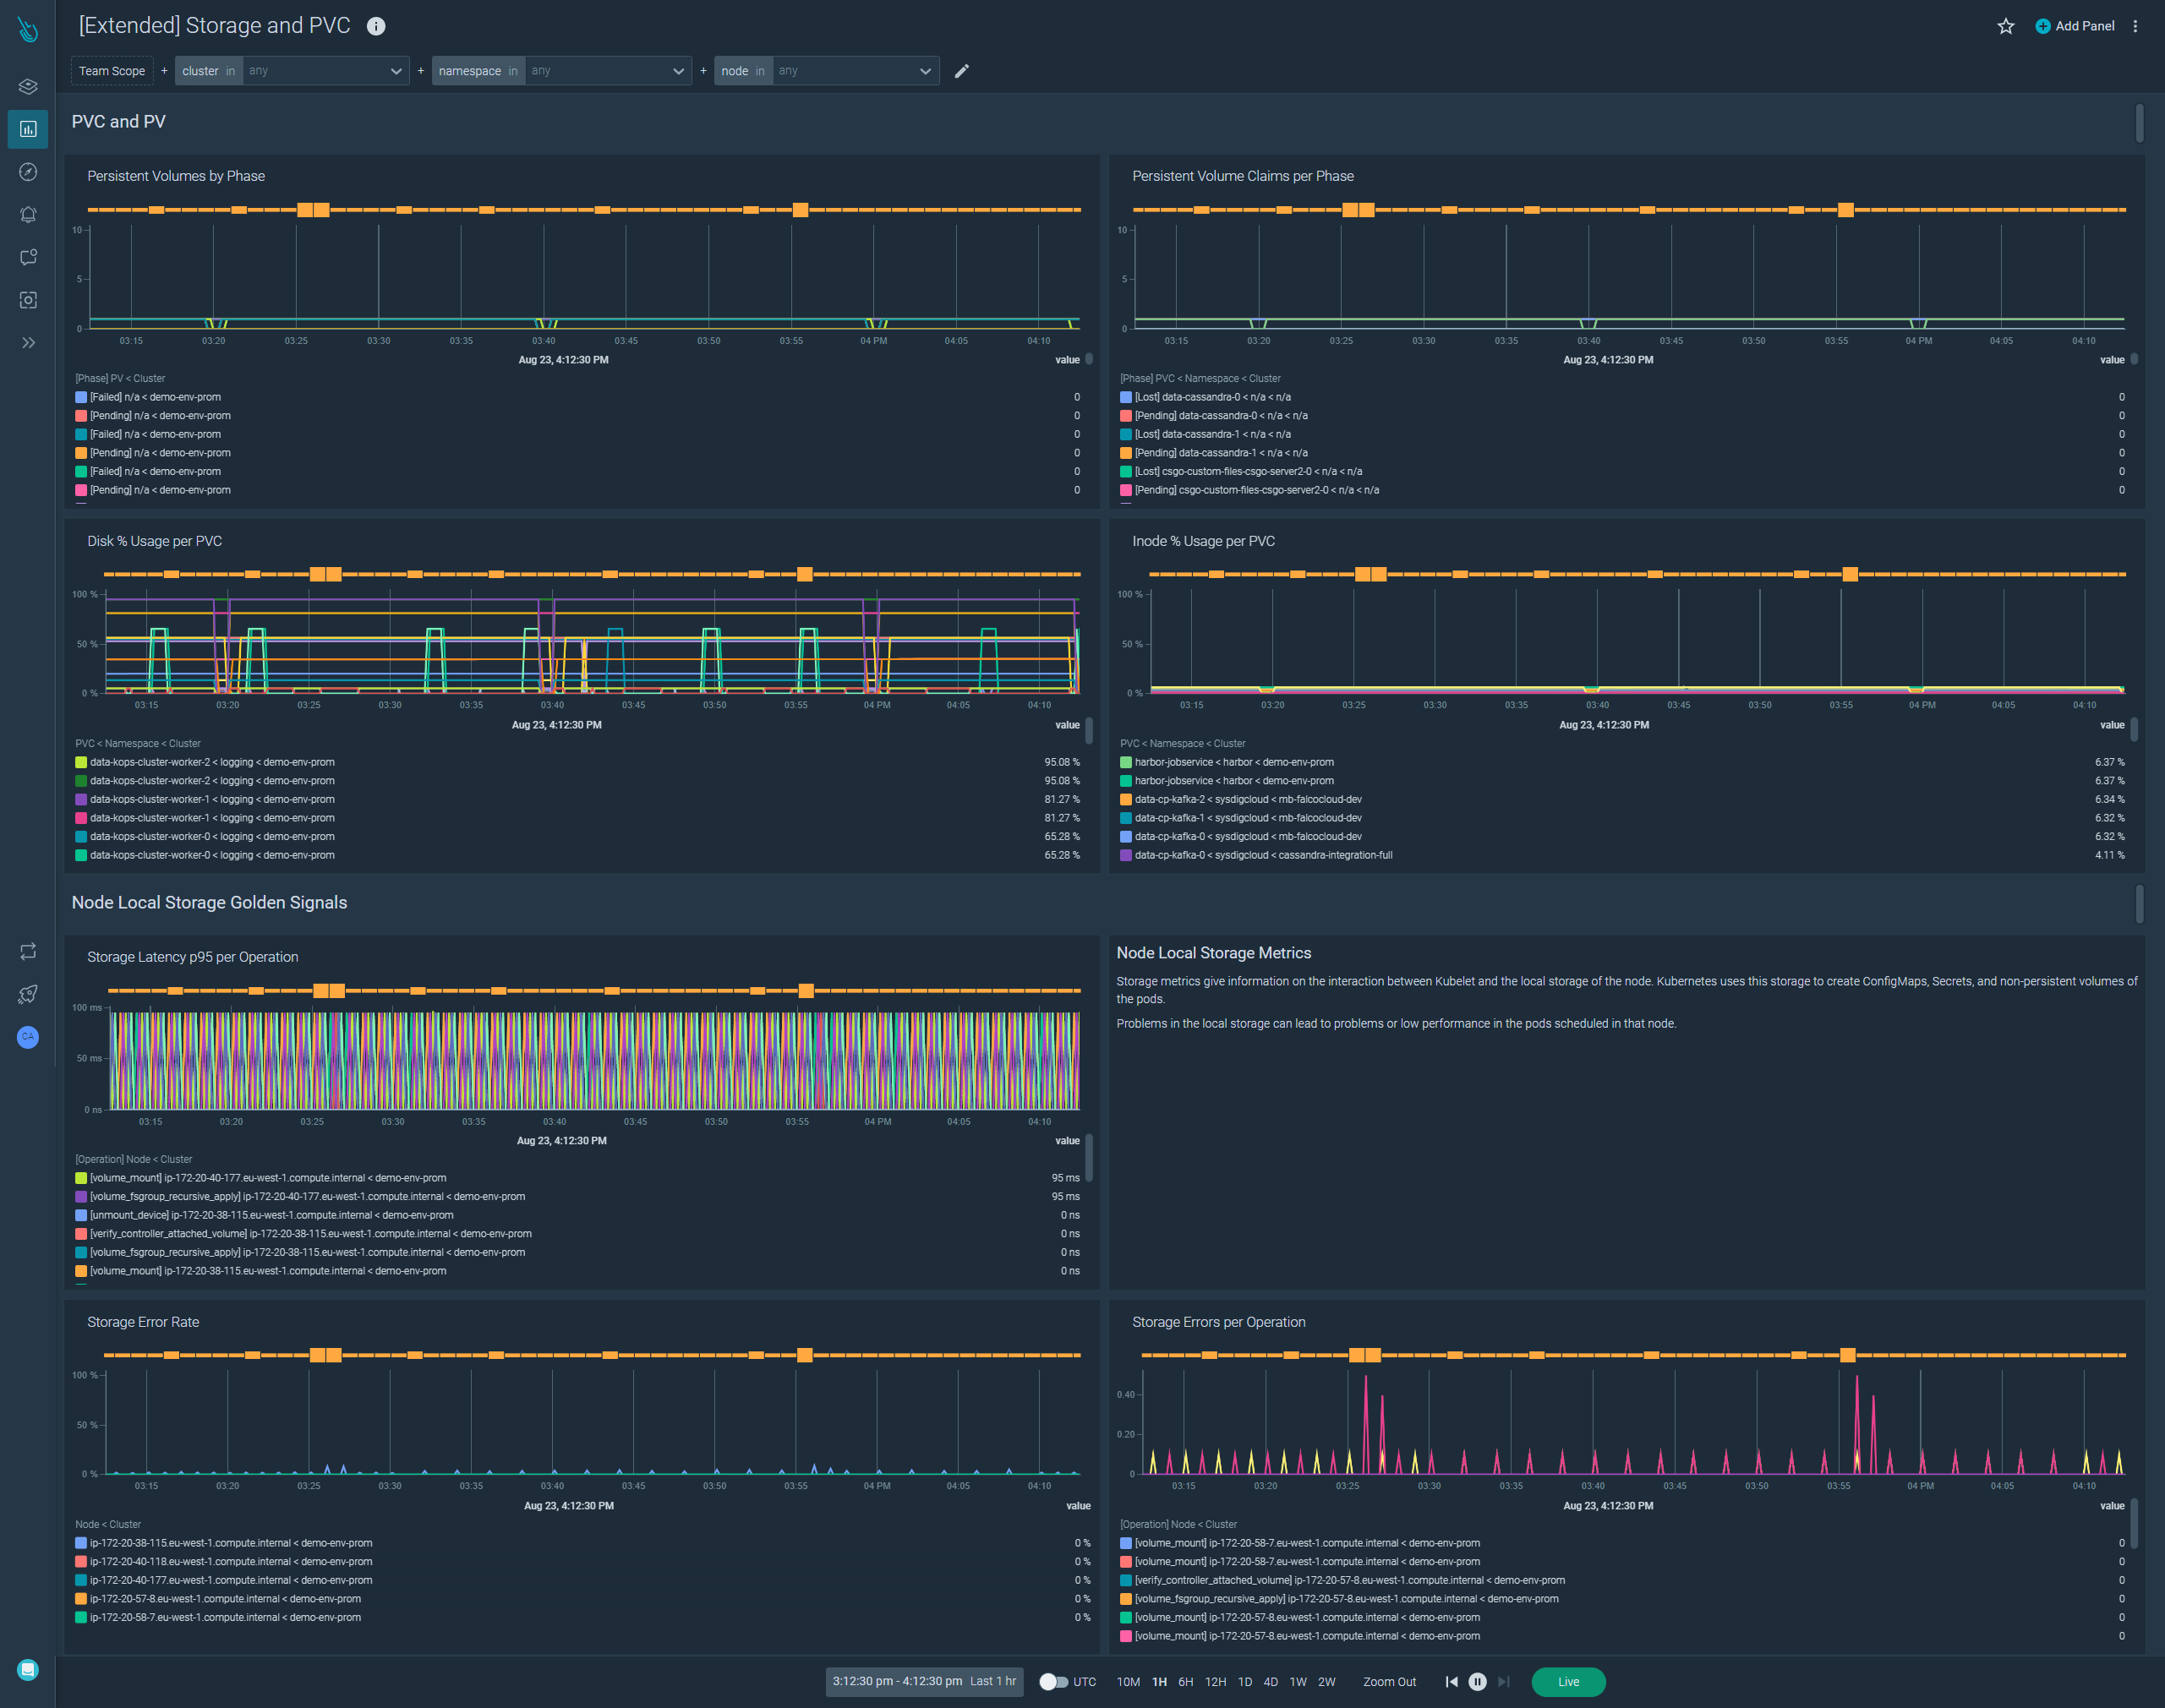
Task: Open the dashboard options kebab menu
Action: coord(2136,26)
